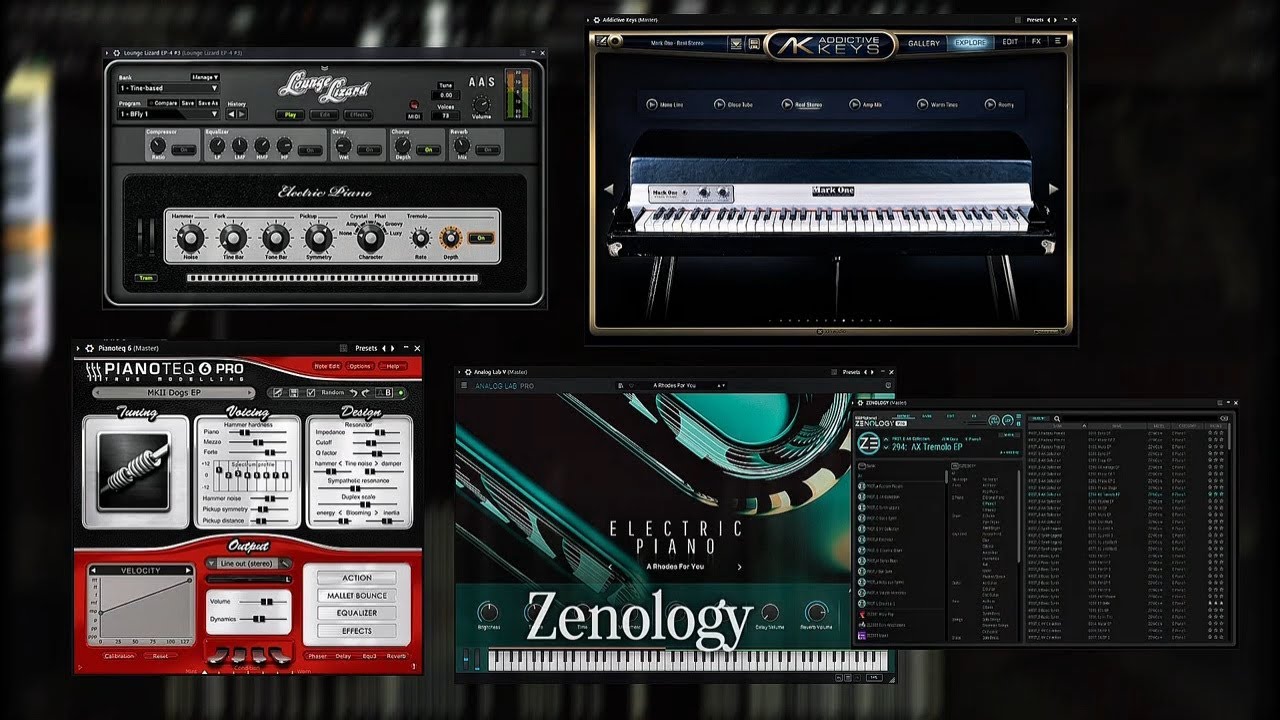Image resolution: width=1280 pixels, height=720 pixels.
Task: Go to next history step in Lounge Lizard
Action: [x=241, y=114]
